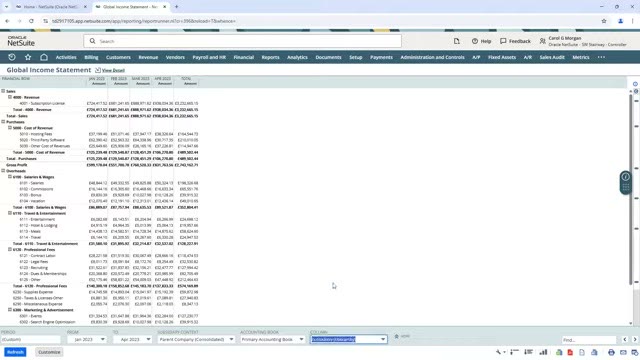Open the browser profile icon
This screenshot has width=640, height=360.
620,21
